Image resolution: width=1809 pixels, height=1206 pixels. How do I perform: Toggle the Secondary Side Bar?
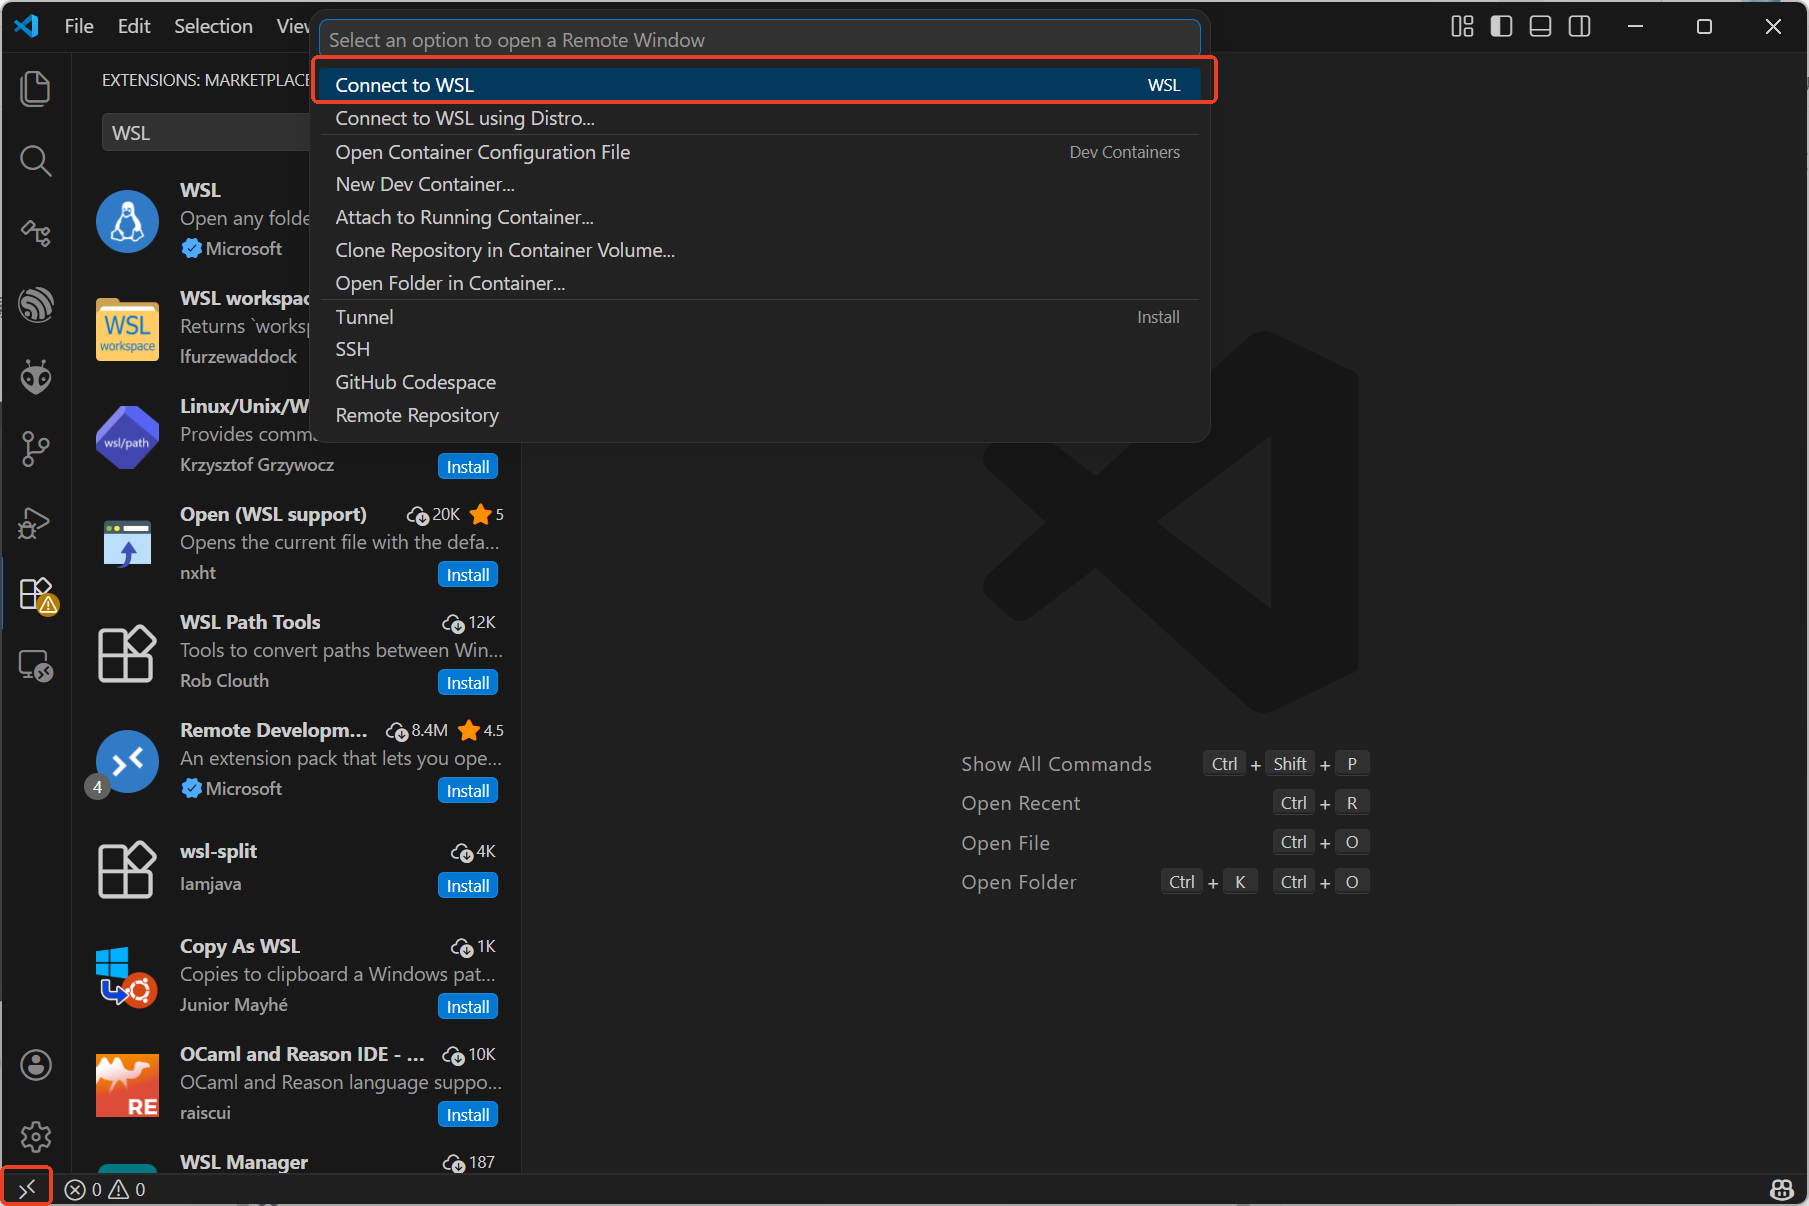(x=1580, y=26)
